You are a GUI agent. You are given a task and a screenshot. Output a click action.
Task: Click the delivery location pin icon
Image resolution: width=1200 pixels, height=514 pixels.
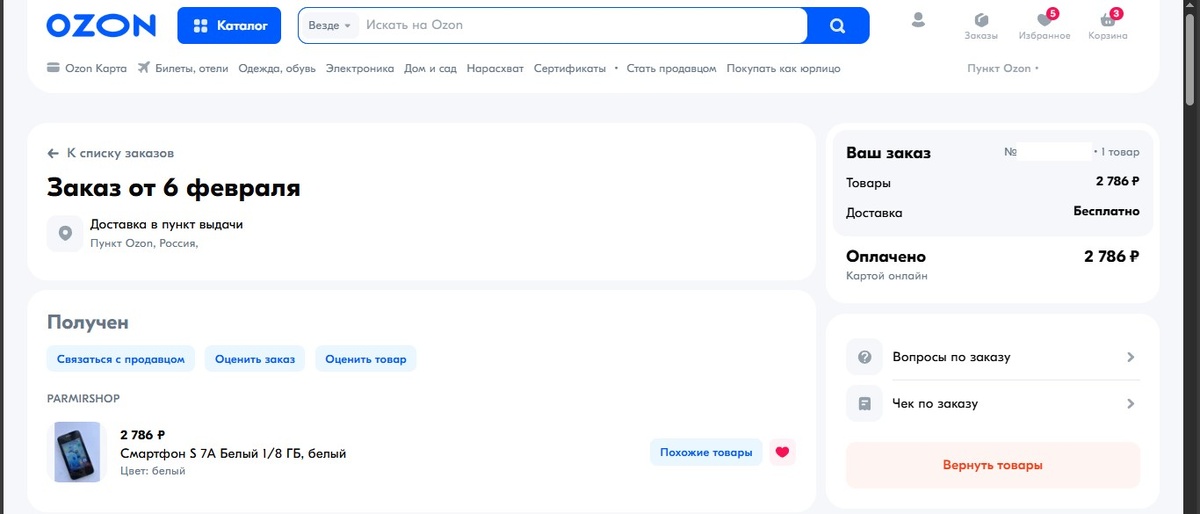(65, 233)
